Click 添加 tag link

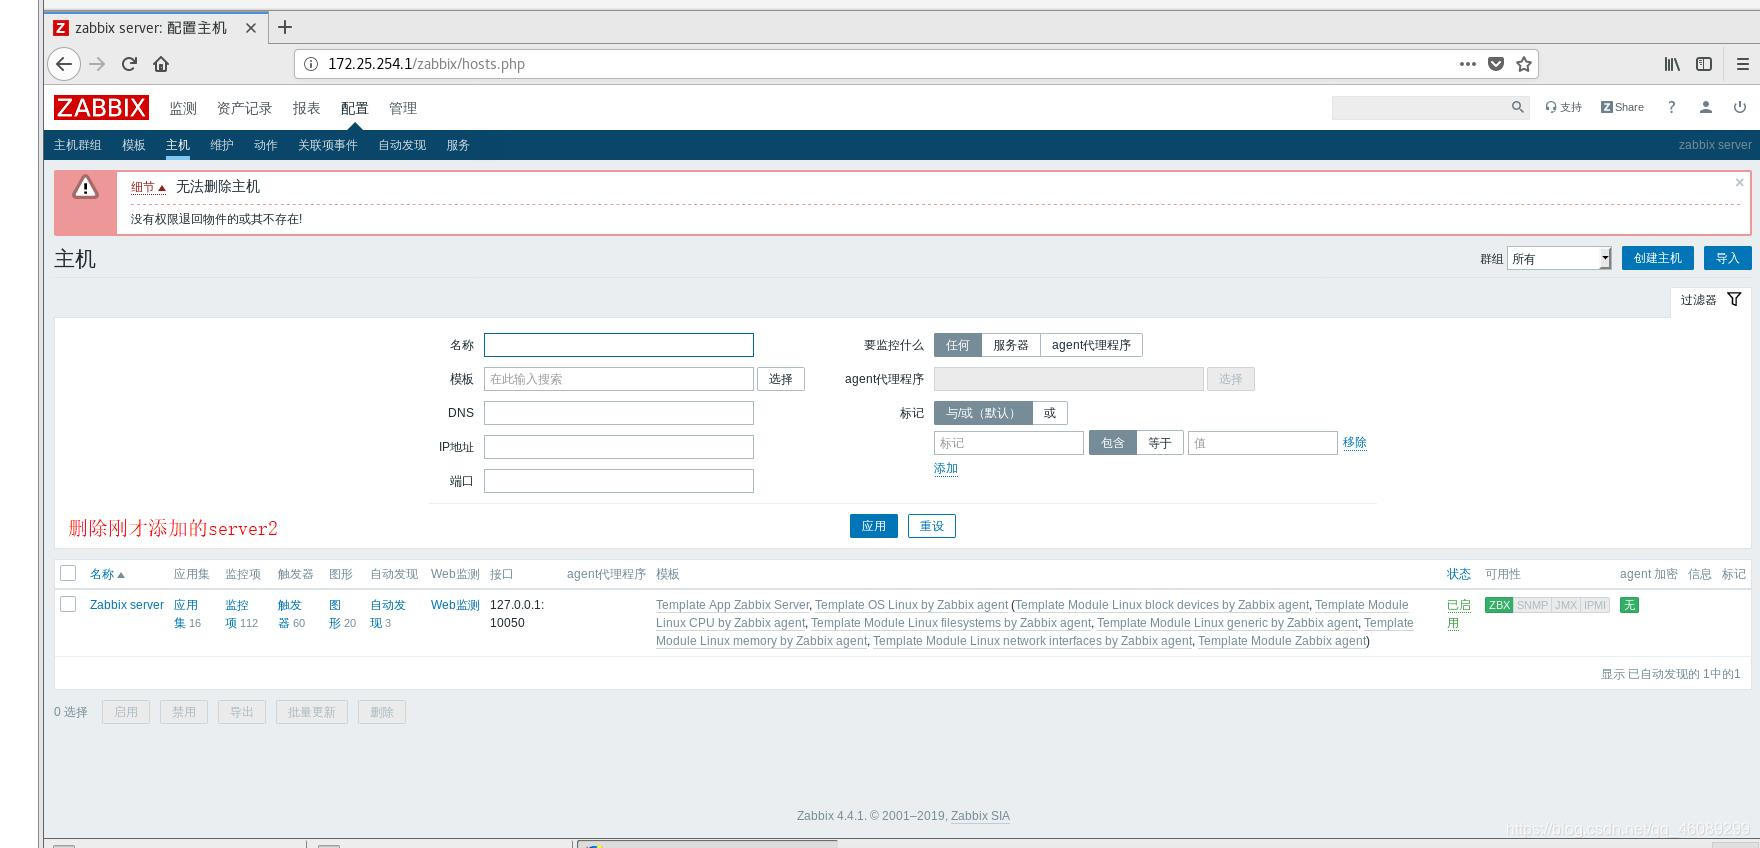(x=946, y=468)
